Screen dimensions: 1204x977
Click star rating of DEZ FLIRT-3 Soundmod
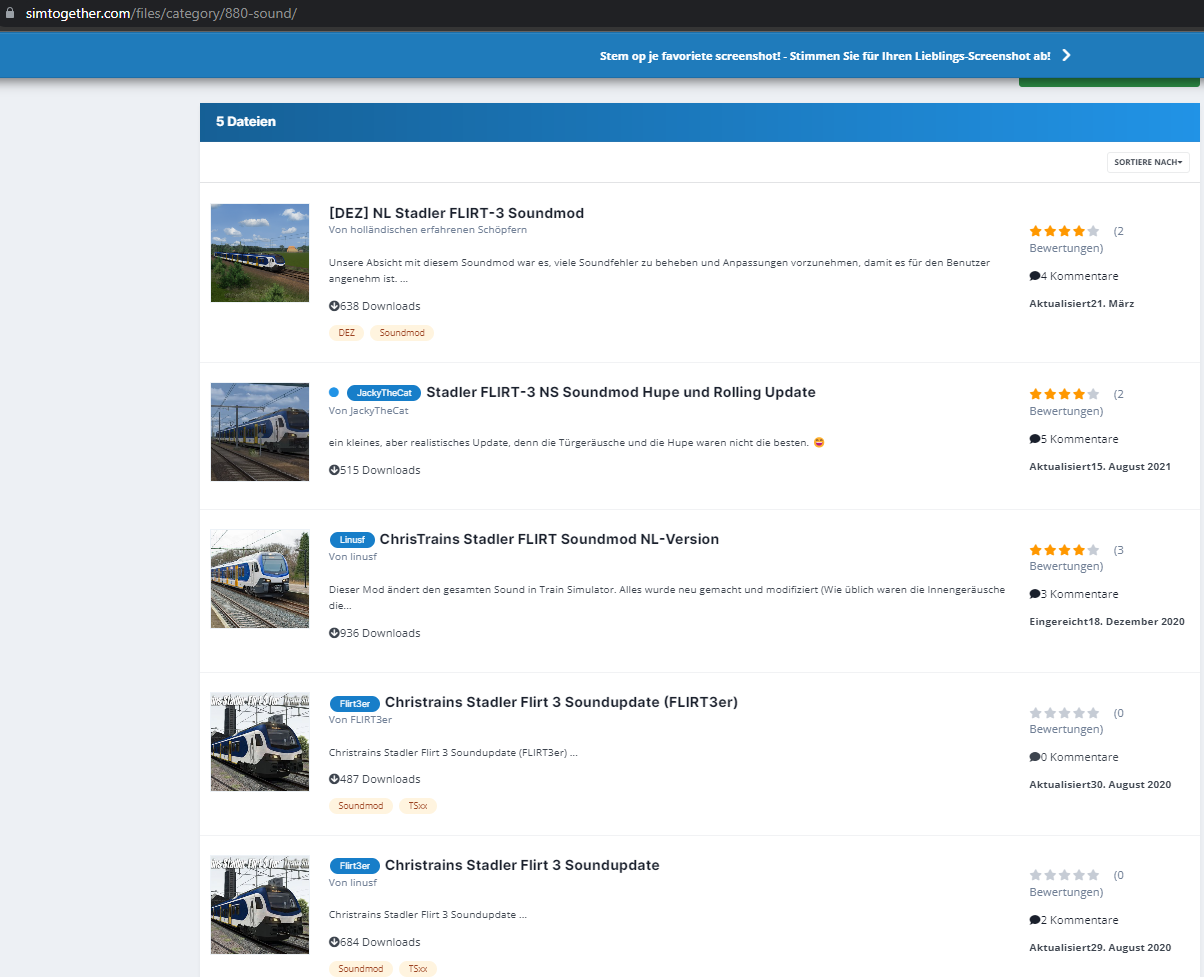pos(1064,231)
